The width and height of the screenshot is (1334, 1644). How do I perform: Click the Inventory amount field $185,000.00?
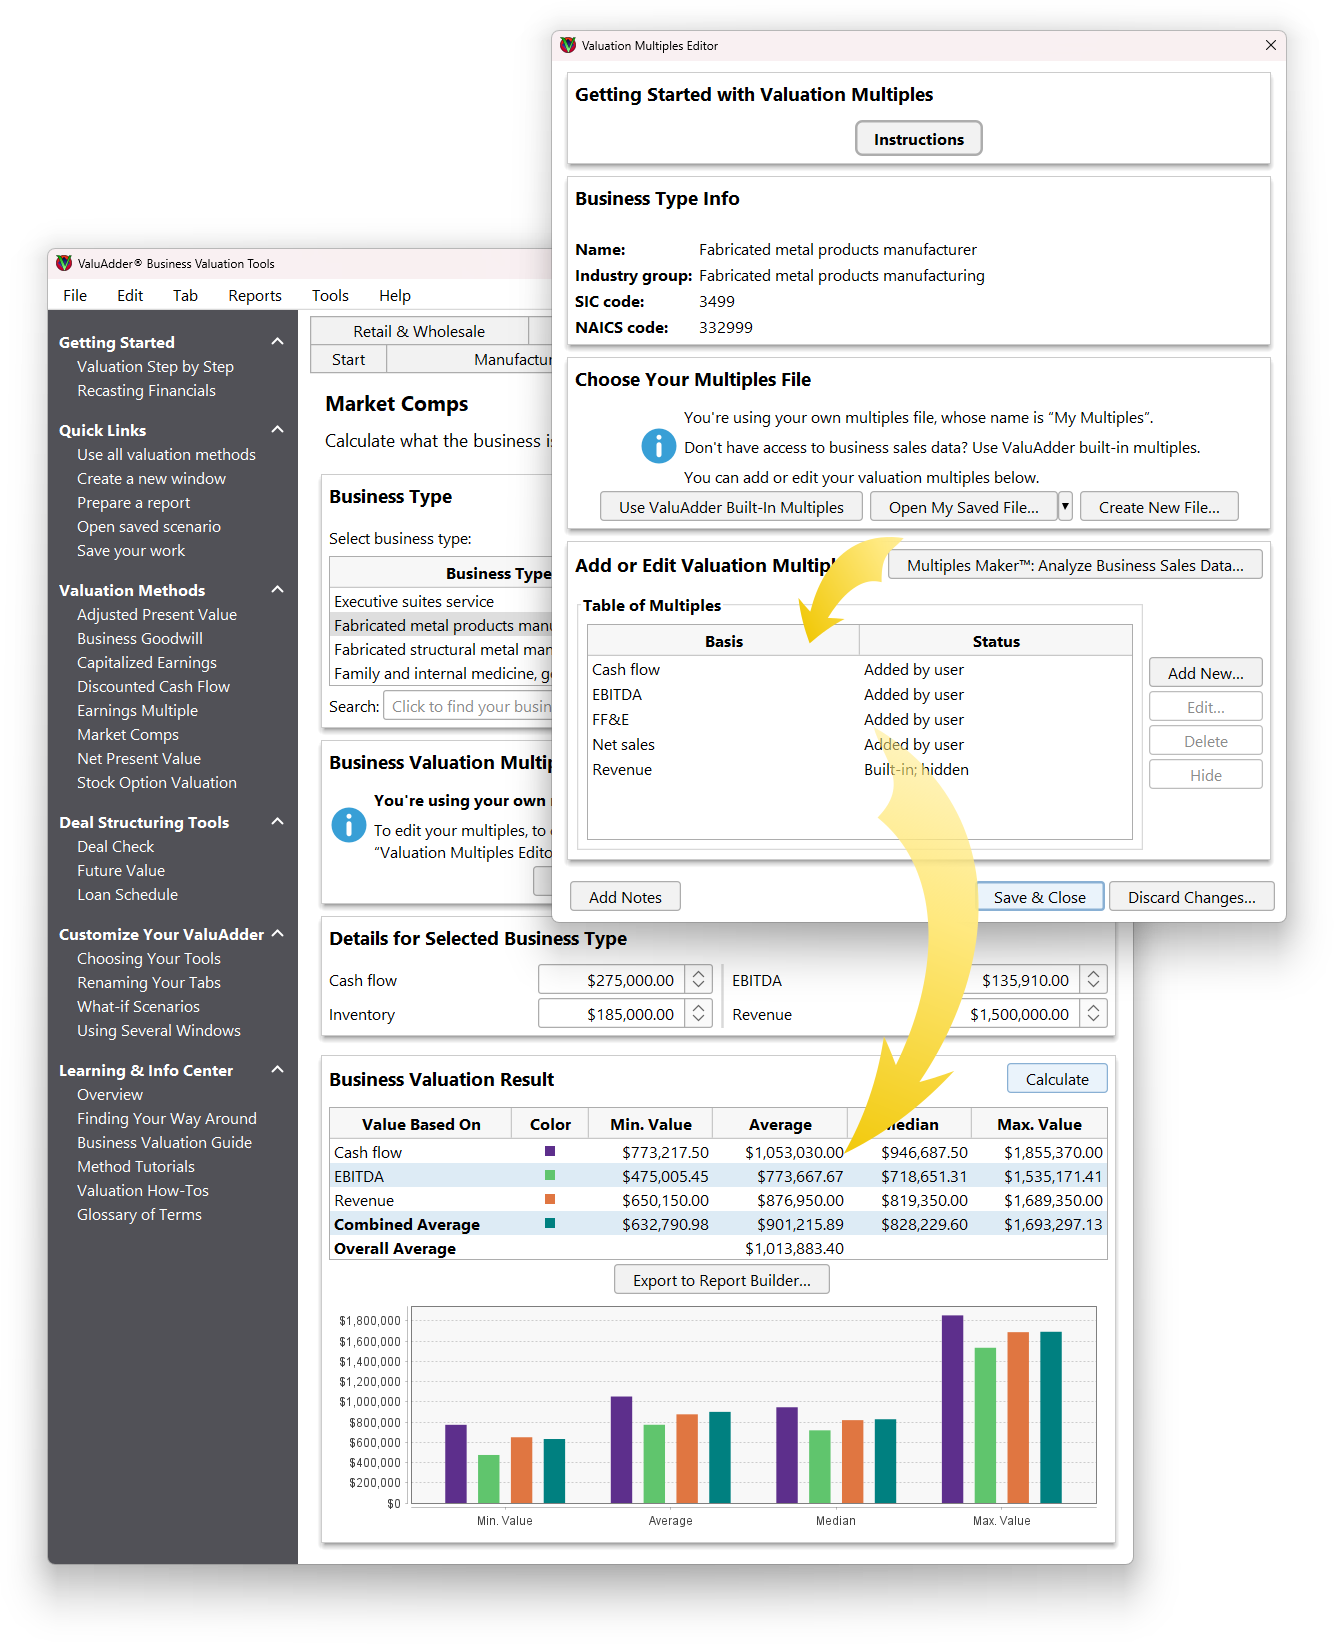click(x=611, y=1014)
